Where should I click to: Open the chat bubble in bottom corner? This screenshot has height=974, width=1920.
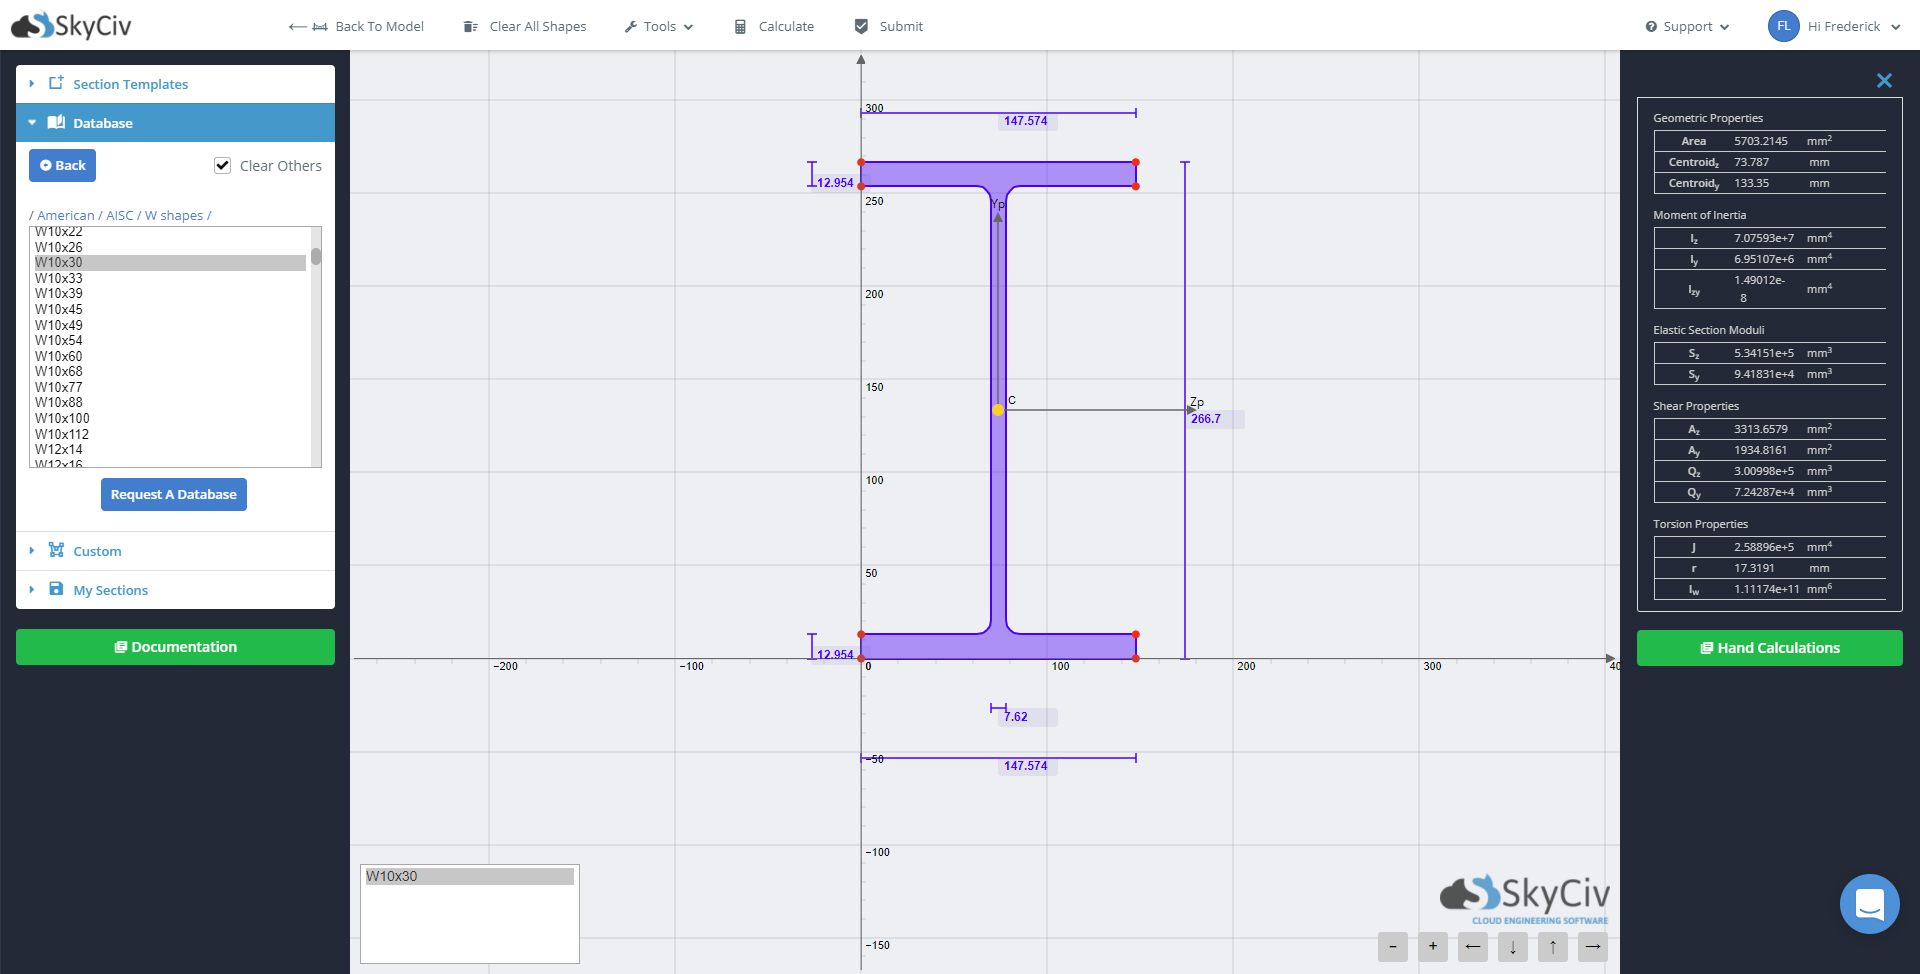(1870, 903)
